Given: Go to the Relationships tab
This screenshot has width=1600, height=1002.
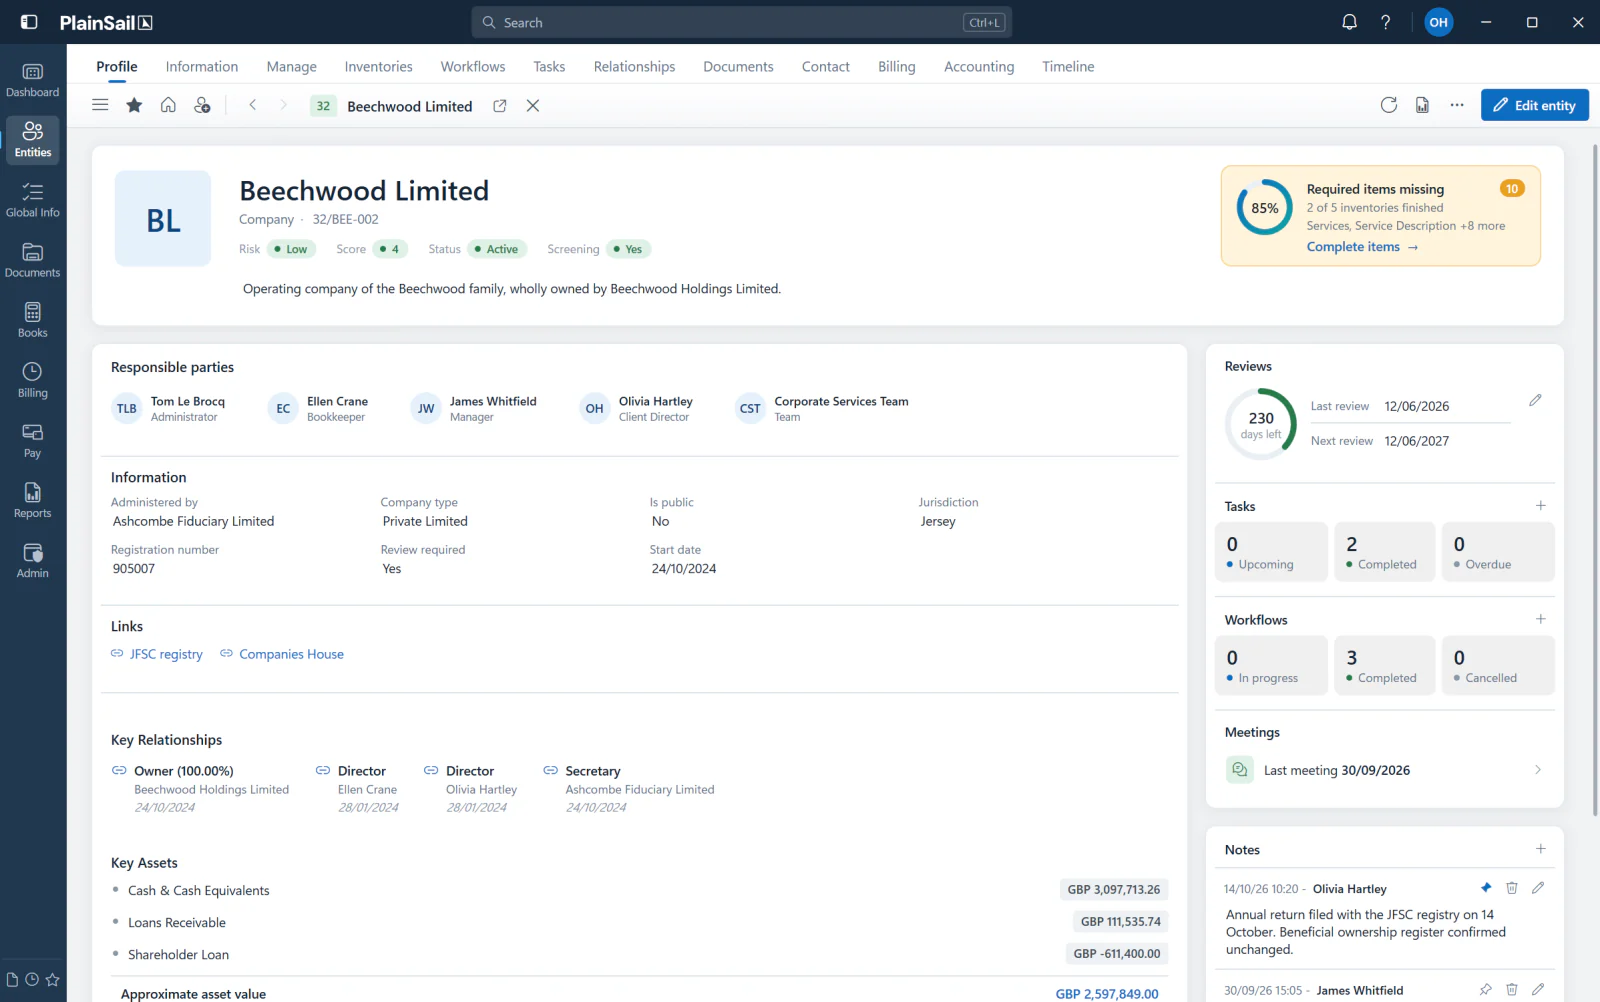Looking at the screenshot, I should tap(634, 67).
